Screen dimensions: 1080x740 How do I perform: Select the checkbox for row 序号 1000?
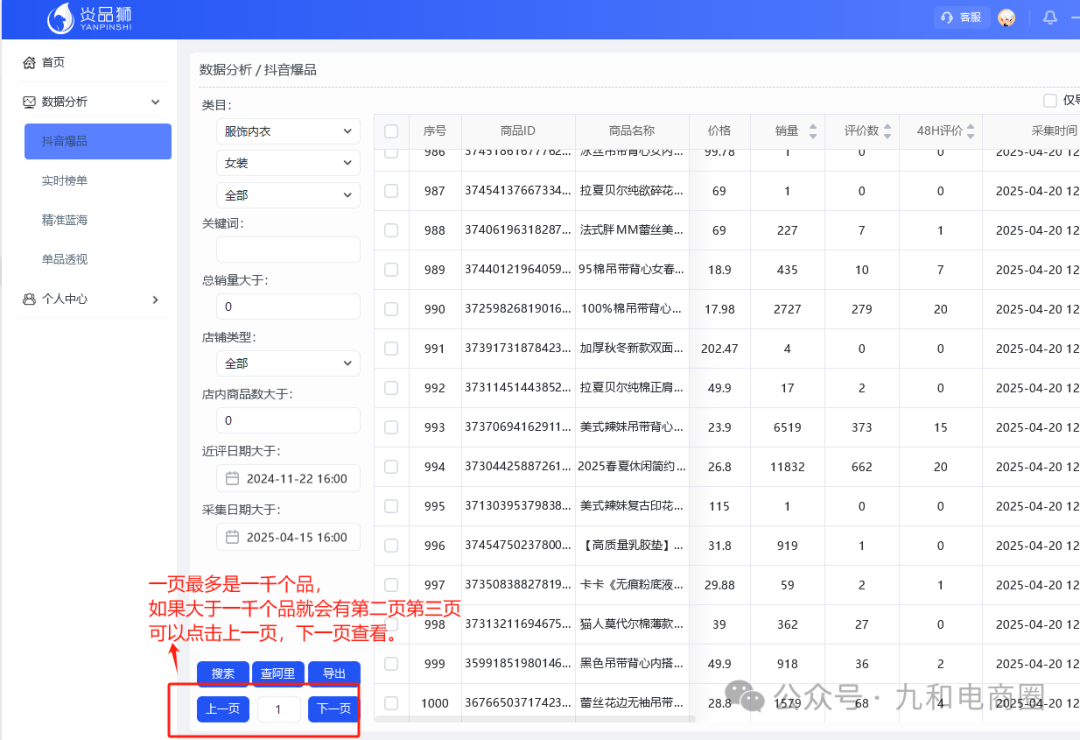coord(393,703)
